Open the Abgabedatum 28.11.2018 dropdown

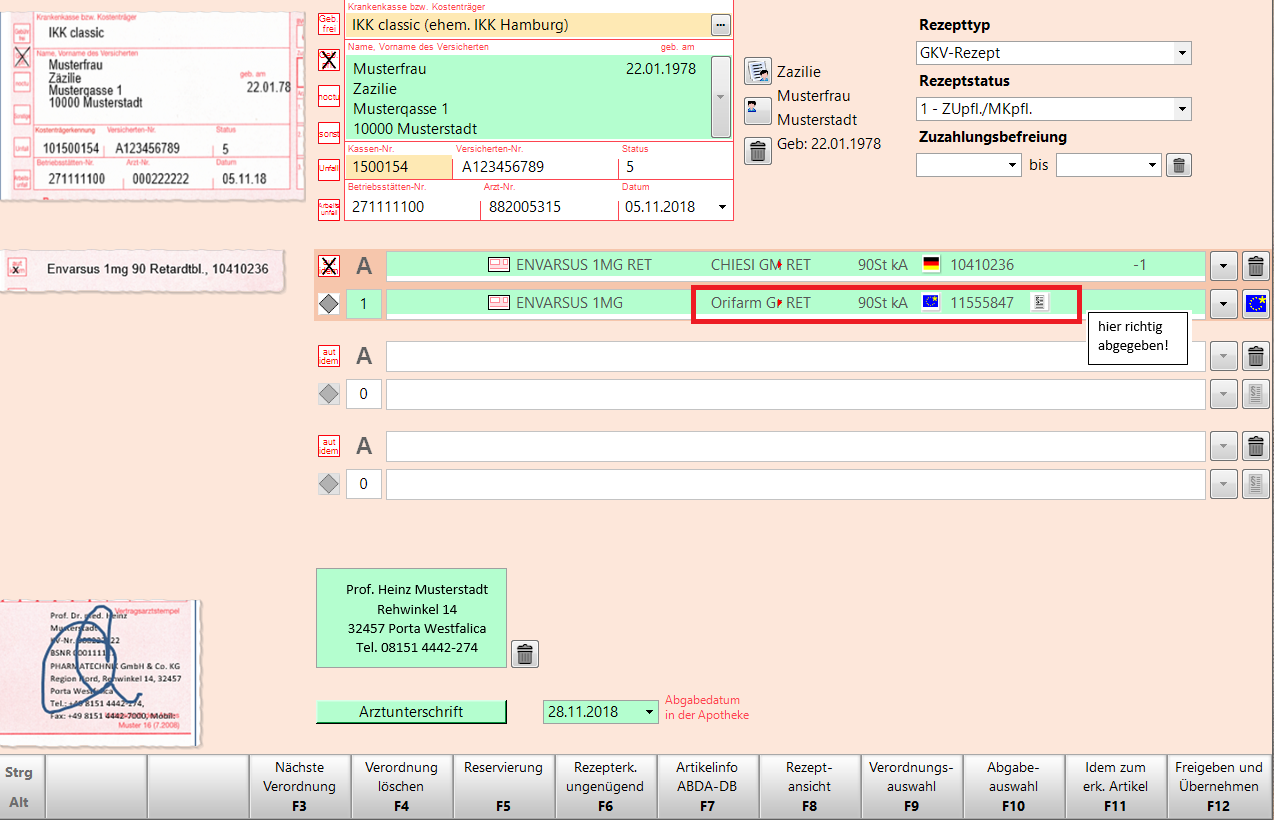(651, 712)
